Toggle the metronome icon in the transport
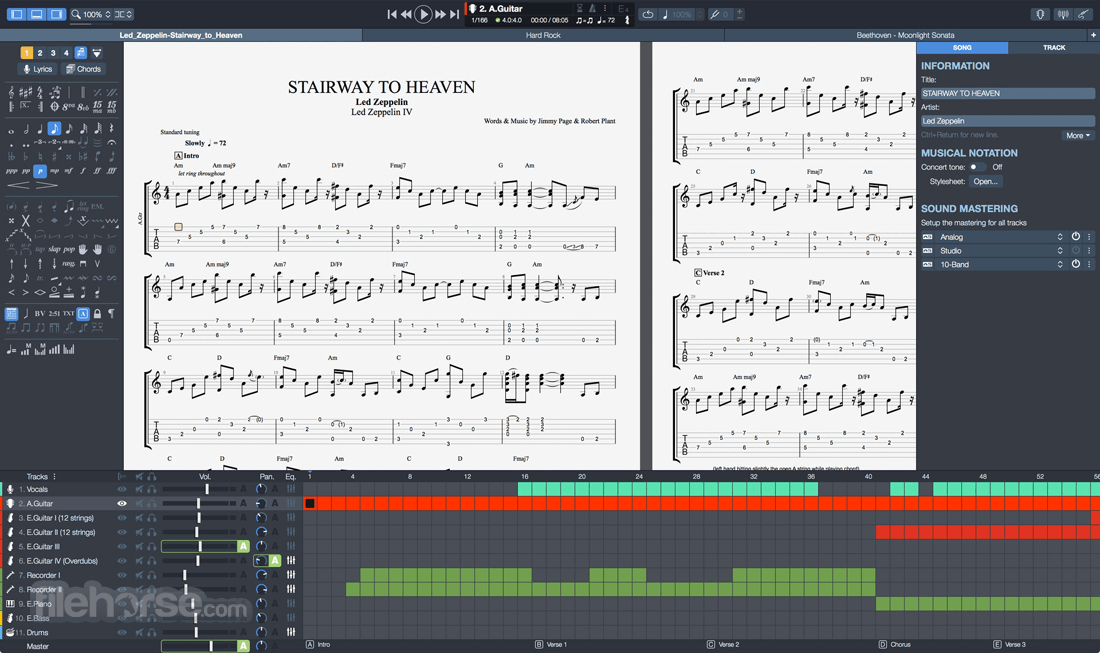Viewport: 1100px width, 653px height. (x=592, y=8)
